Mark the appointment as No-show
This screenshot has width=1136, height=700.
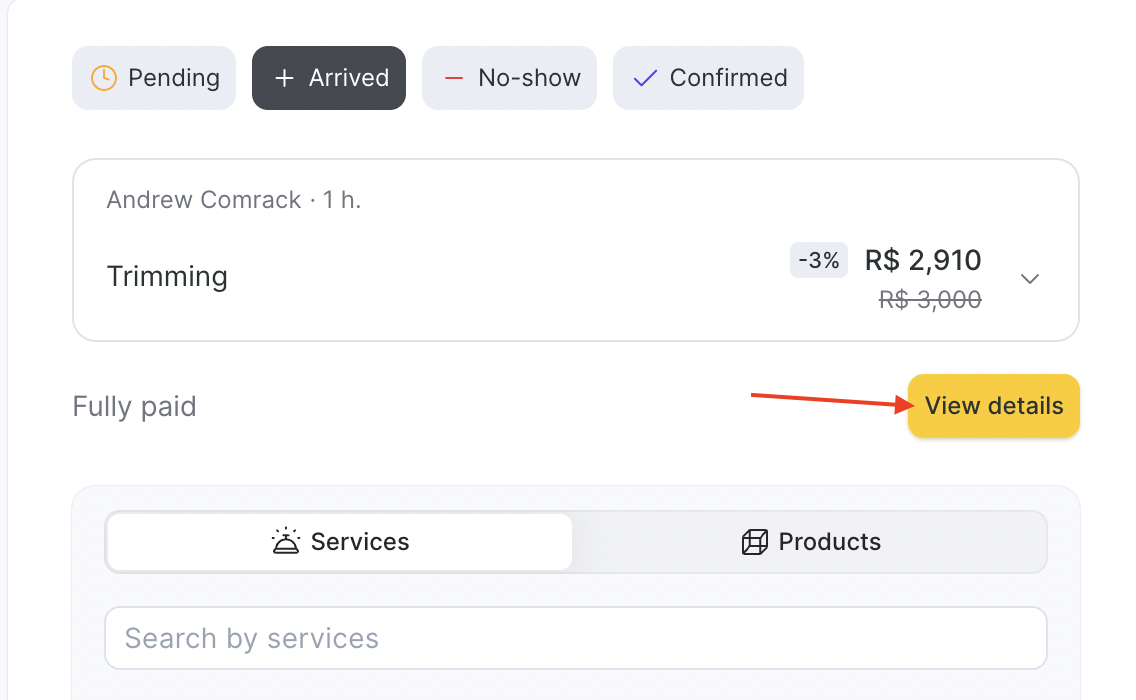pos(509,78)
